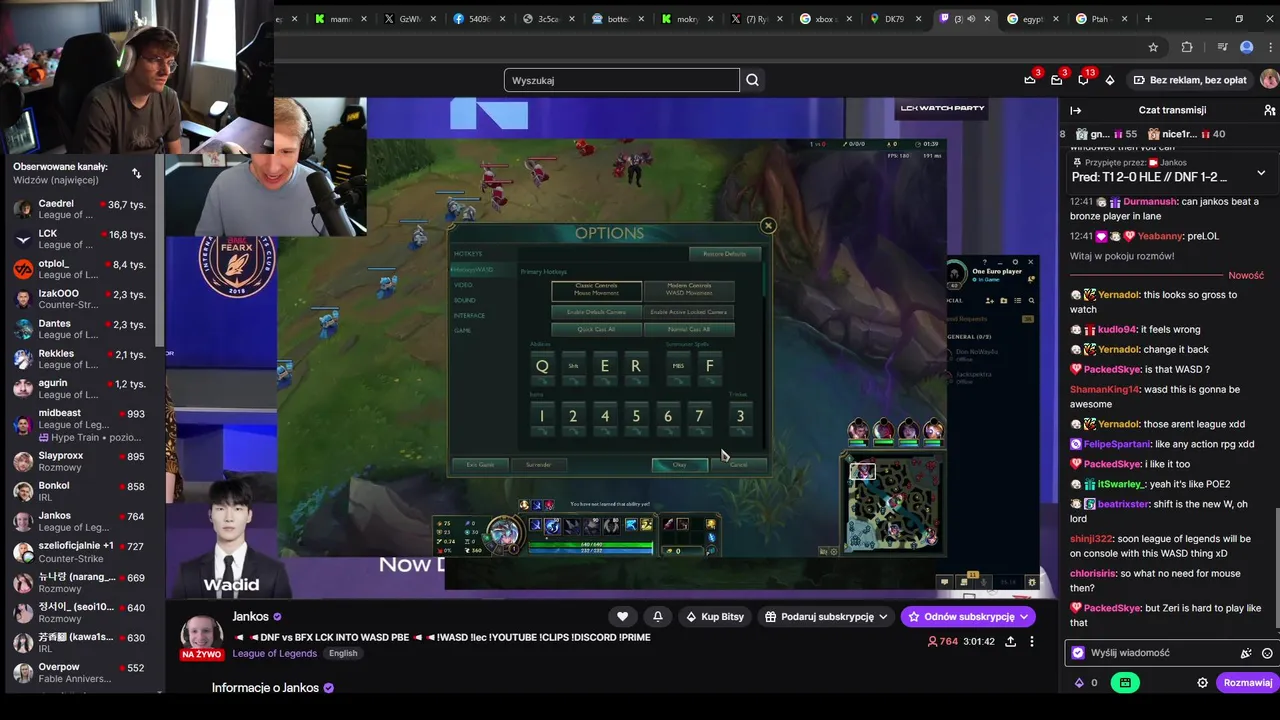Screen dimensions: 1280x720
Task: Click the Kup Bitsy button
Action: tap(714, 617)
